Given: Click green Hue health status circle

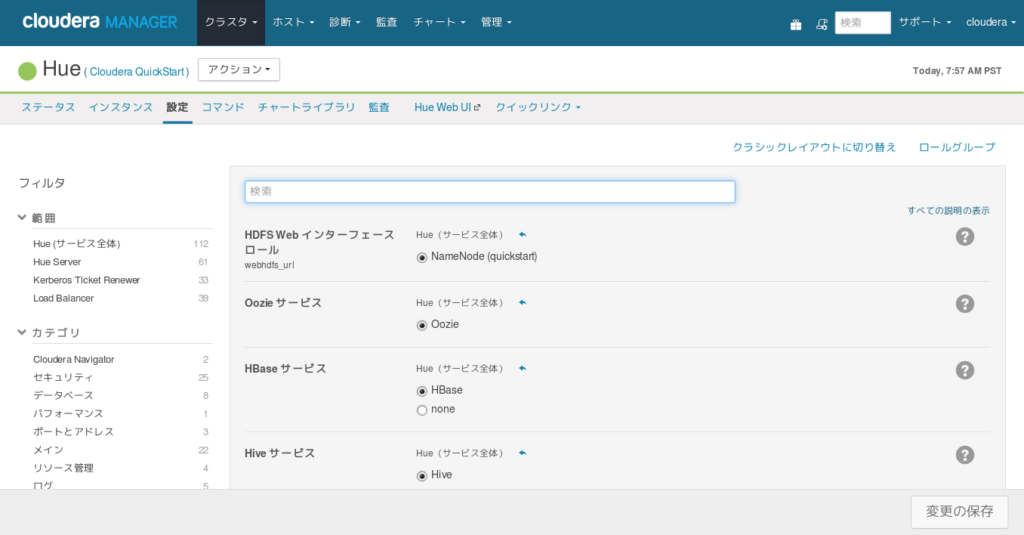Looking at the screenshot, I should 27,71.
